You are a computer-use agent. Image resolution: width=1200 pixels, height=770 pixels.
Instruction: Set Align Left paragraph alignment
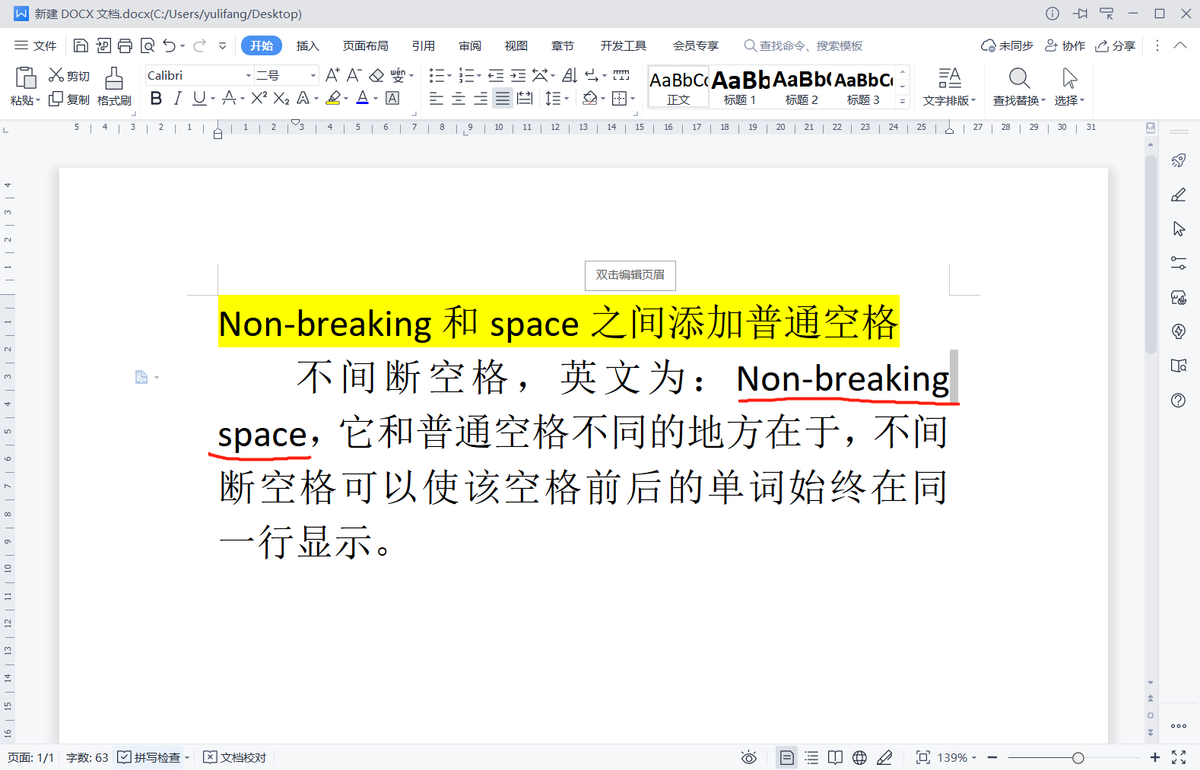pyautogui.click(x=436, y=98)
